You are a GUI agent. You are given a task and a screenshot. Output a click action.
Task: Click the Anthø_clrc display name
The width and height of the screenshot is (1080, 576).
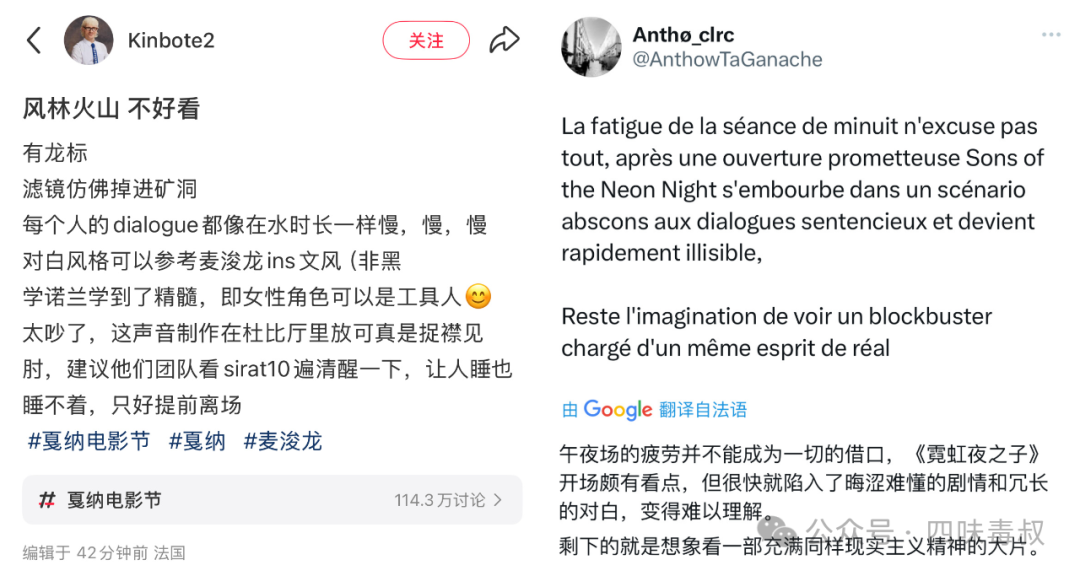684,35
